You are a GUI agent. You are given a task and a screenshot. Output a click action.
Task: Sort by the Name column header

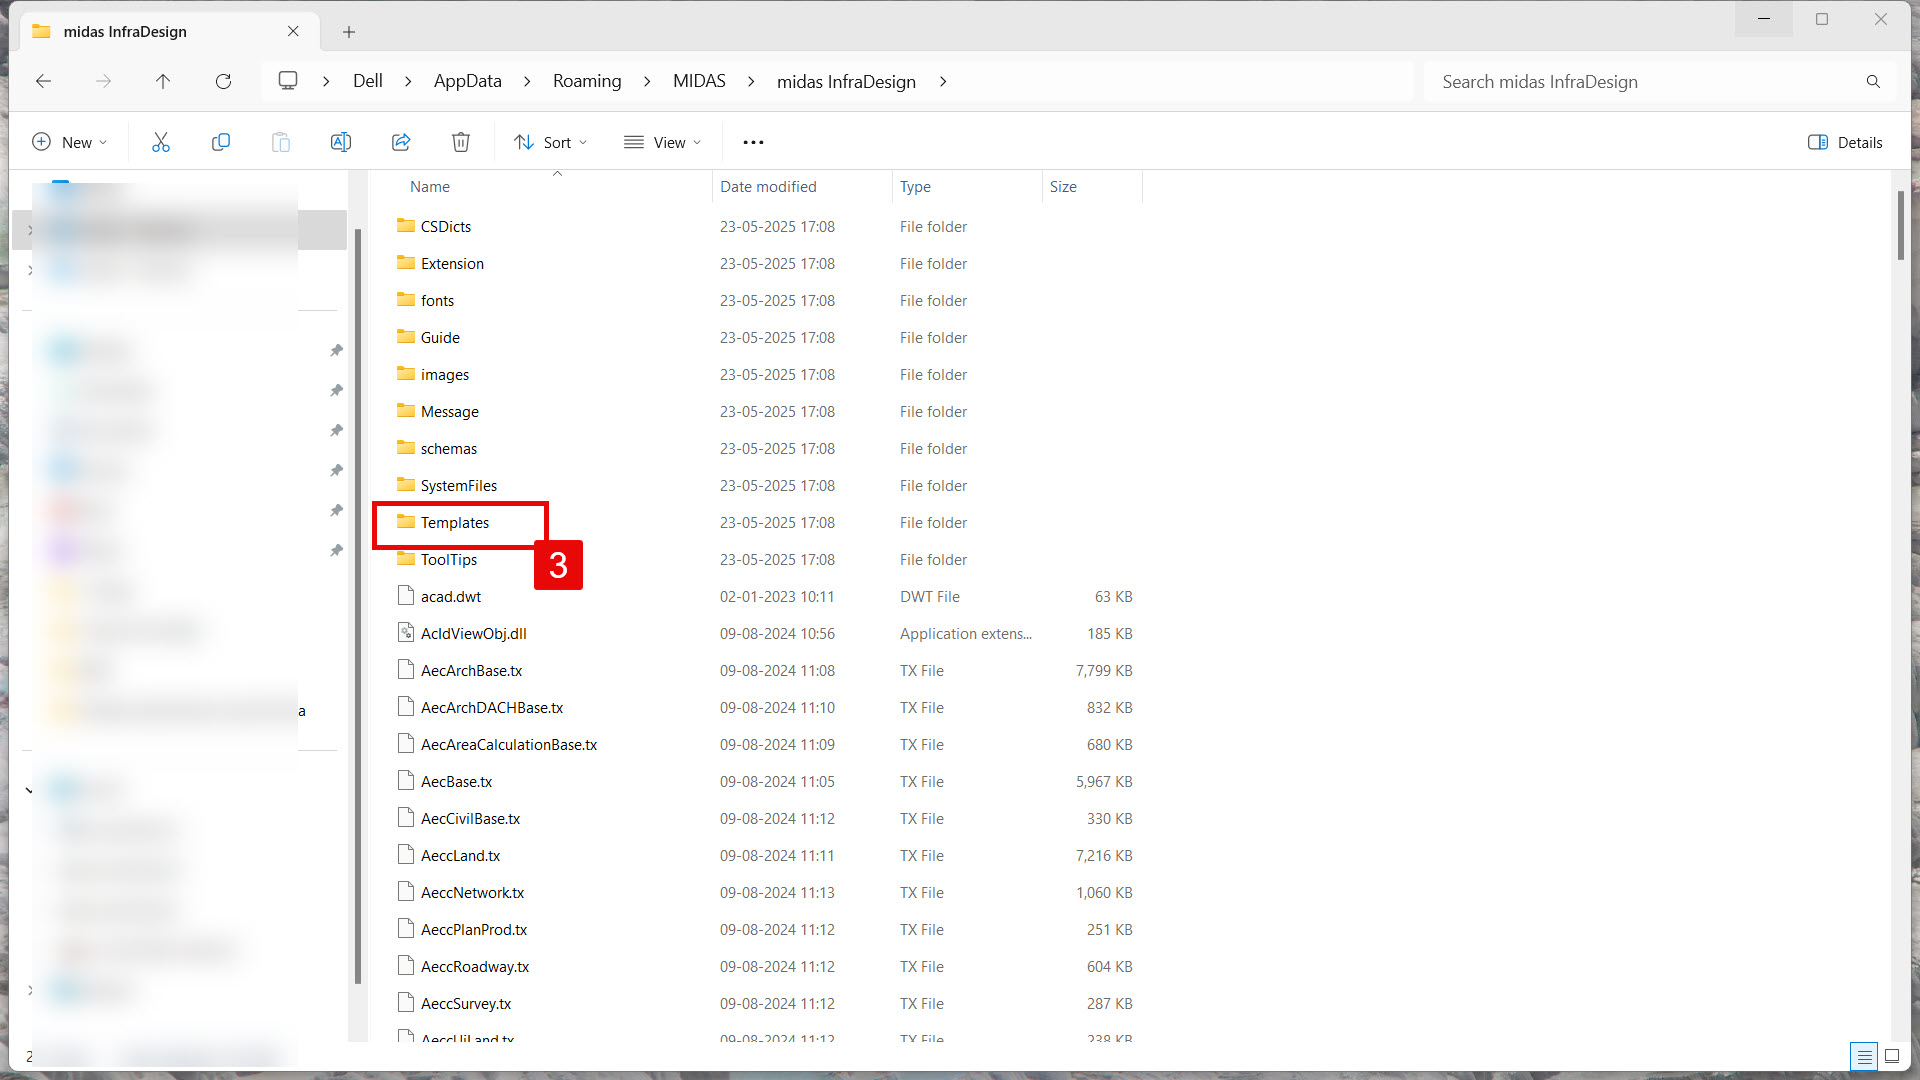point(430,187)
